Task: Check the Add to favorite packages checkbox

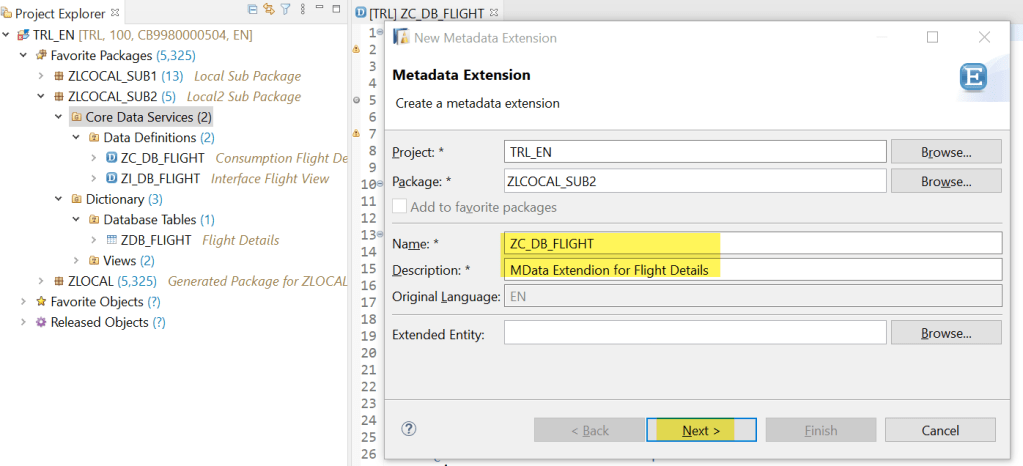Action: [400, 207]
